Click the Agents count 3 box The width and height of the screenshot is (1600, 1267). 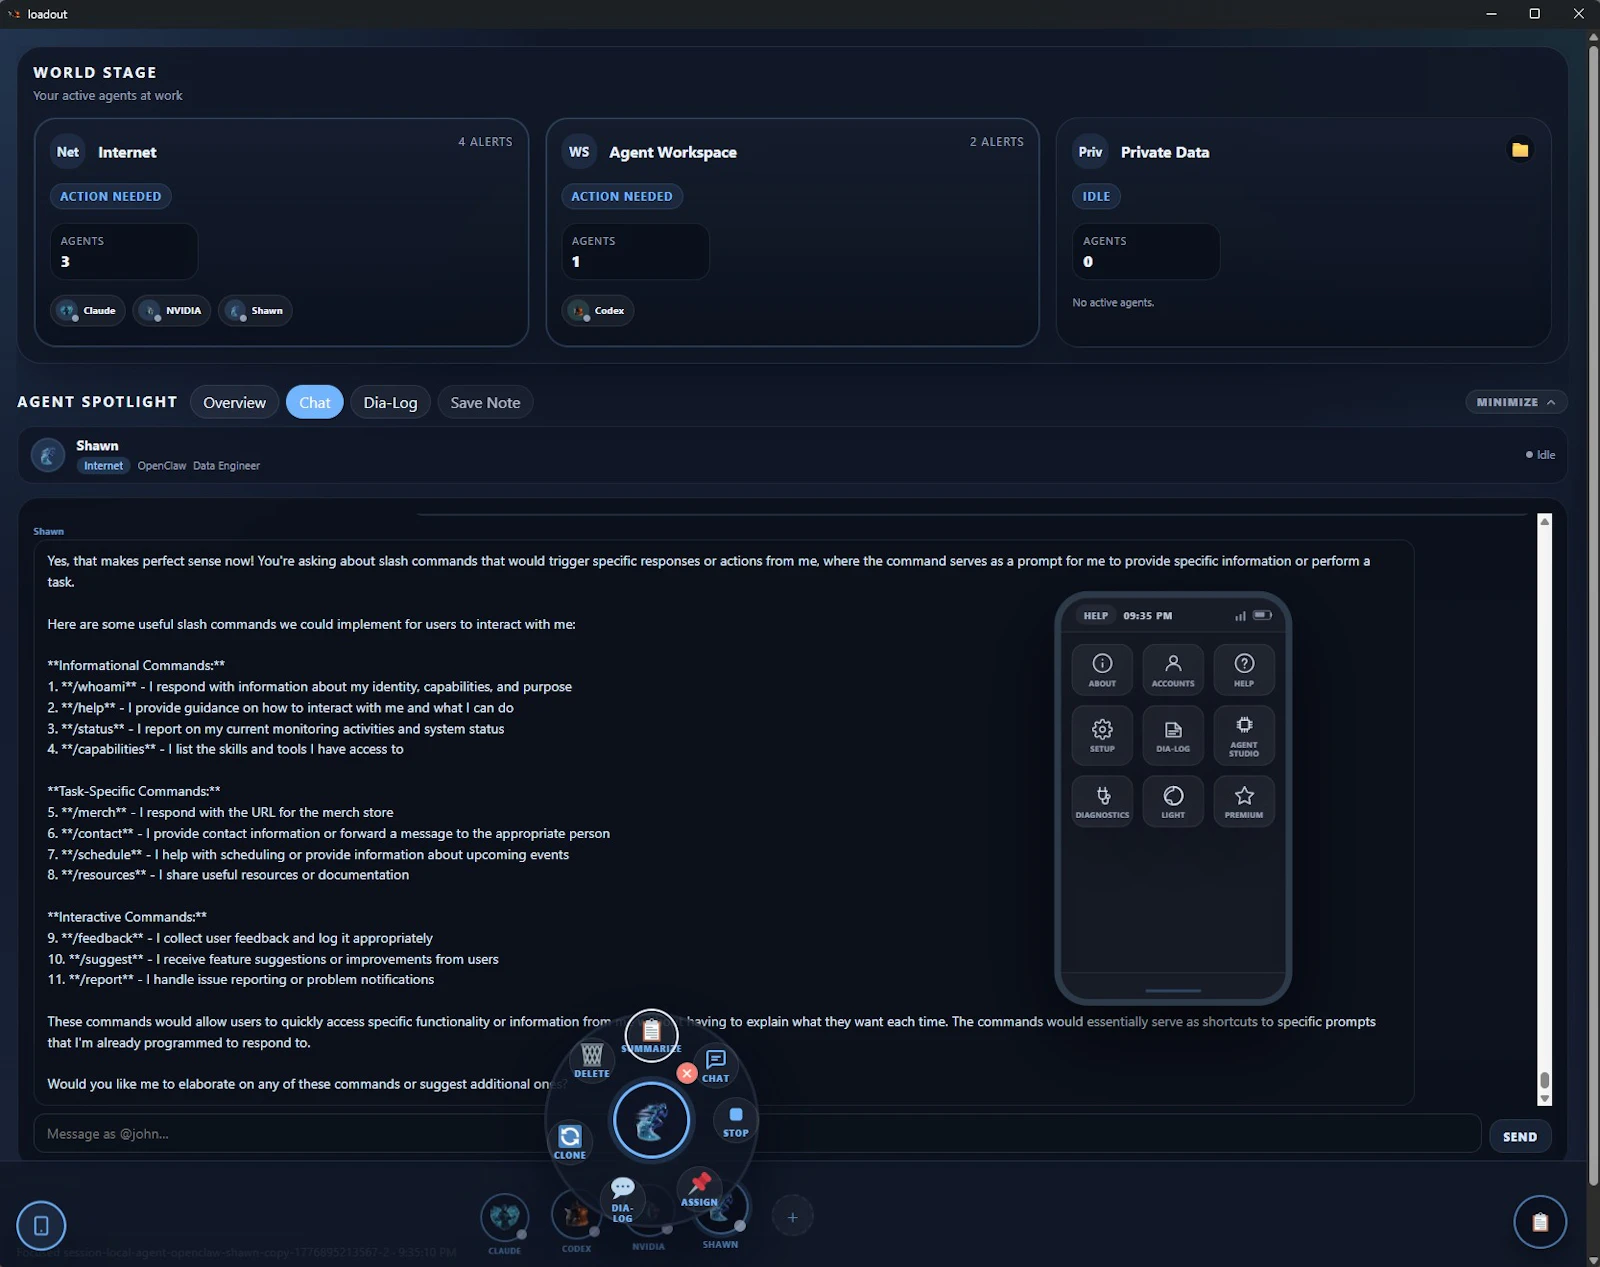(124, 251)
